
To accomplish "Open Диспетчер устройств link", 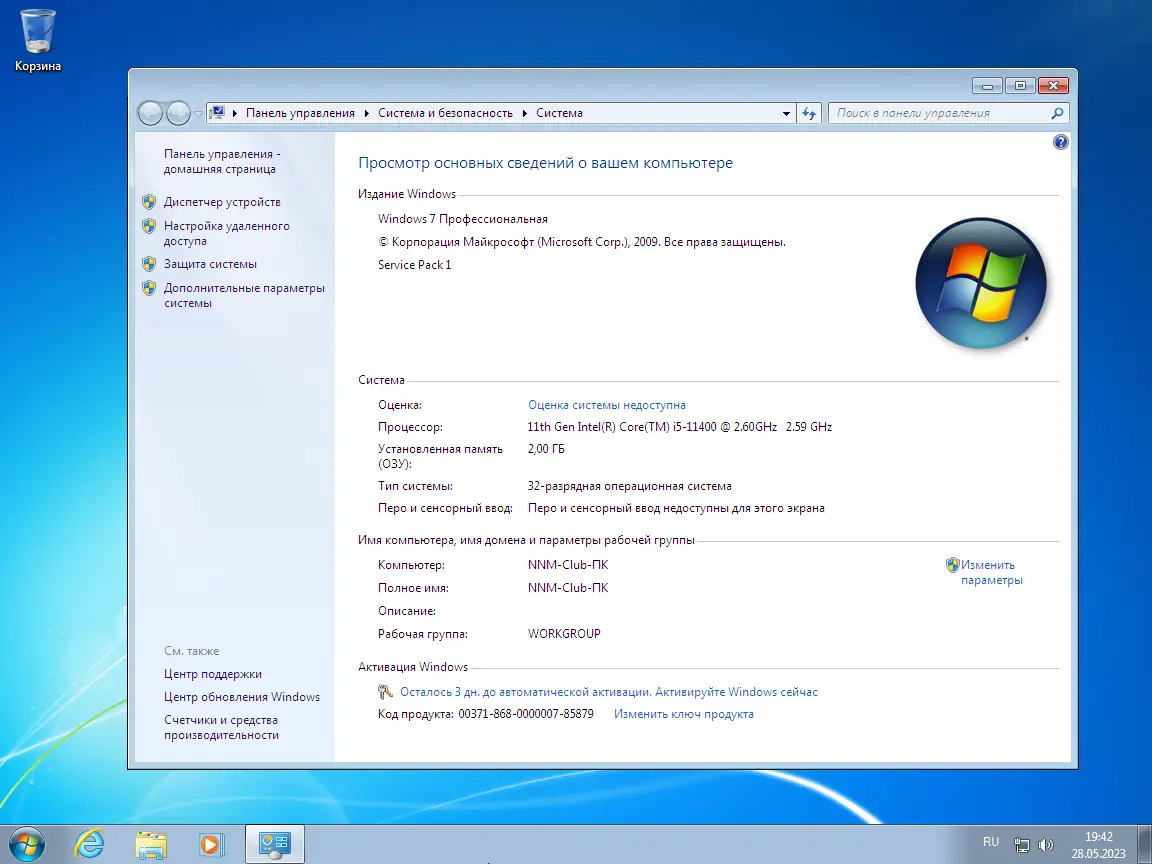I will 222,202.
